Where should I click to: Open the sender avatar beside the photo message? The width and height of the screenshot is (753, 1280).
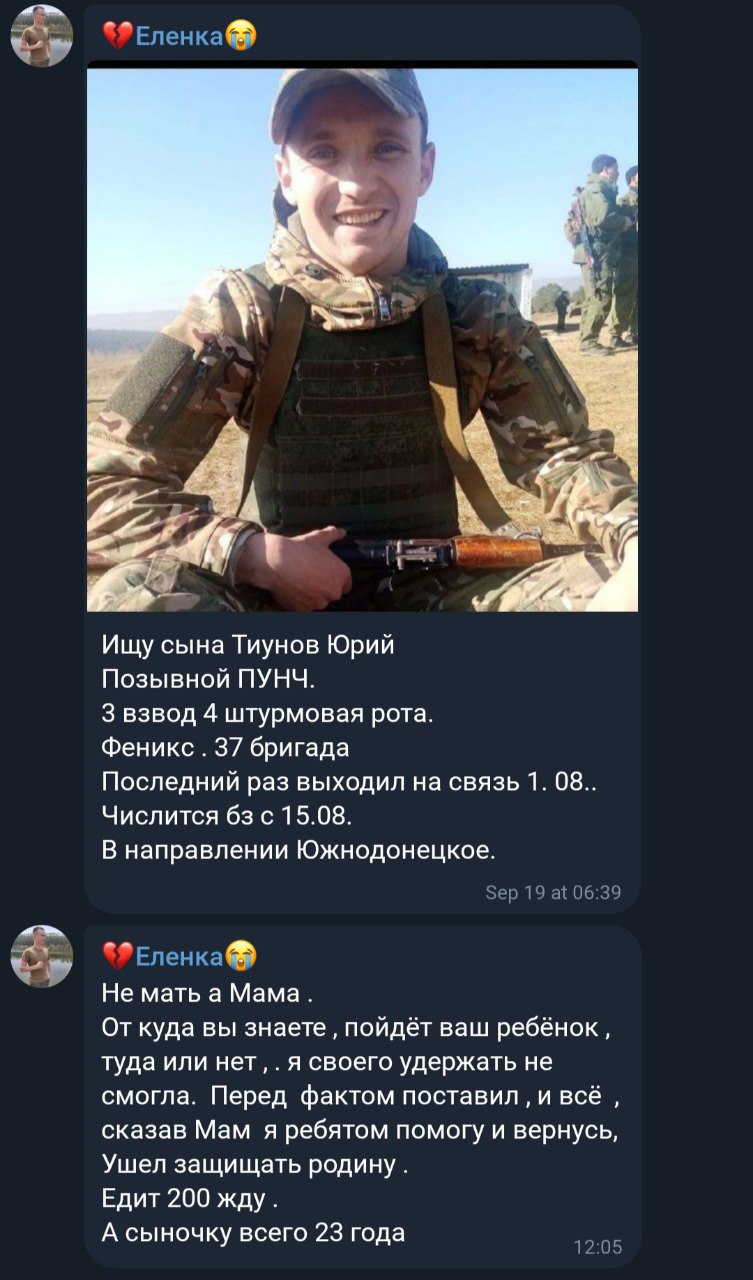click(42, 36)
